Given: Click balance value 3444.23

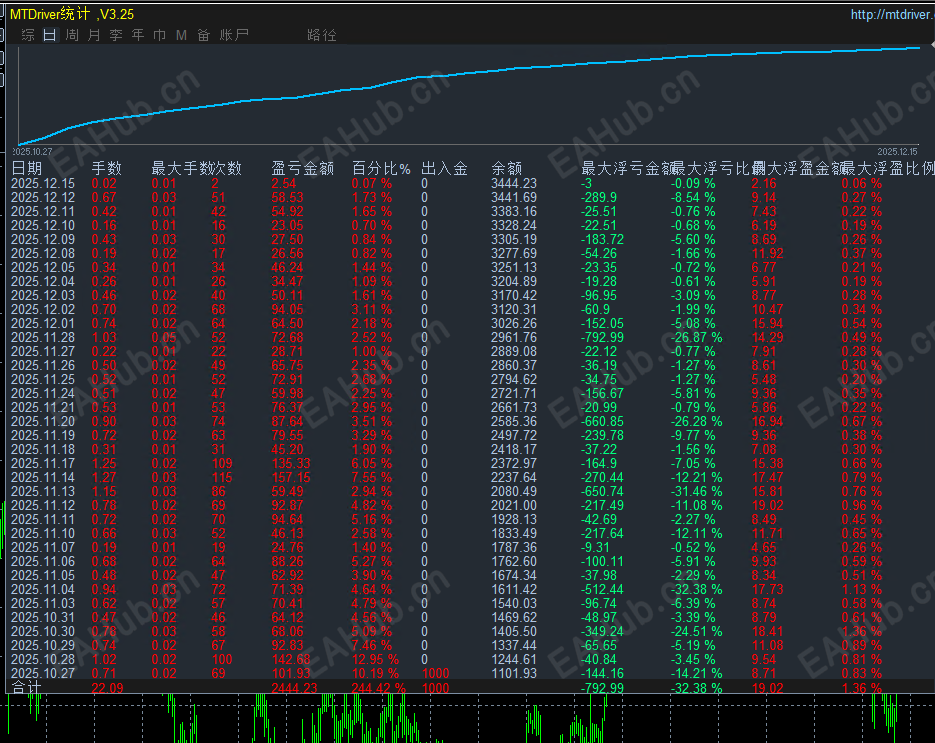Looking at the screenshot, I should coord(513,184).
